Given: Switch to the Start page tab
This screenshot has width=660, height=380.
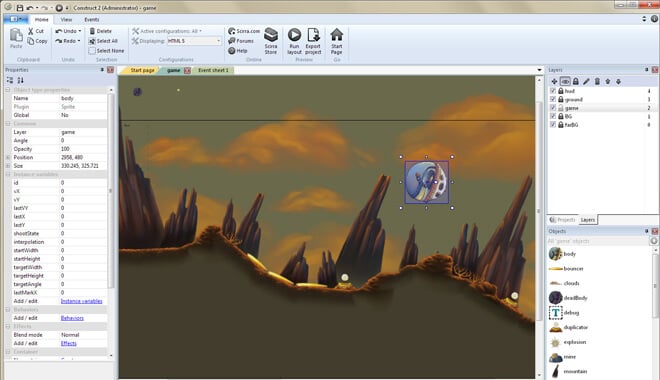Looking at the screenshot, I should tap(141, 70).
